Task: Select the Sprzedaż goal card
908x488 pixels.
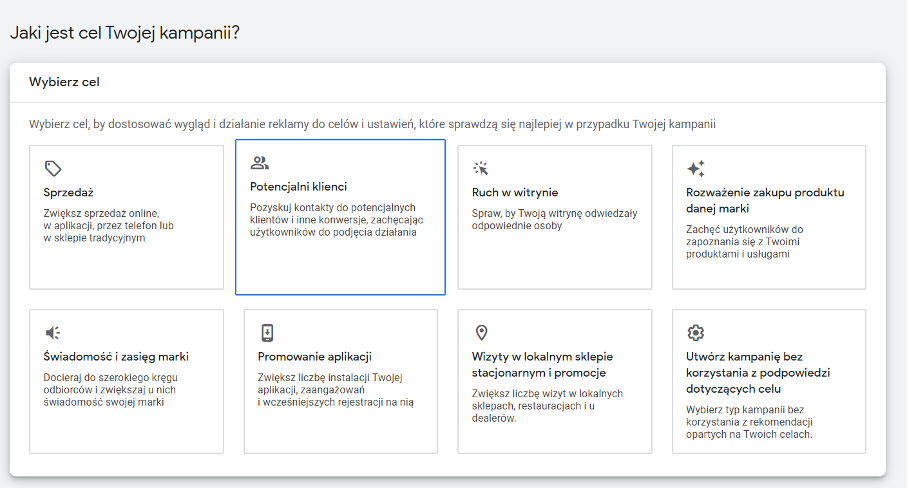Action: [x=126, y=217]
